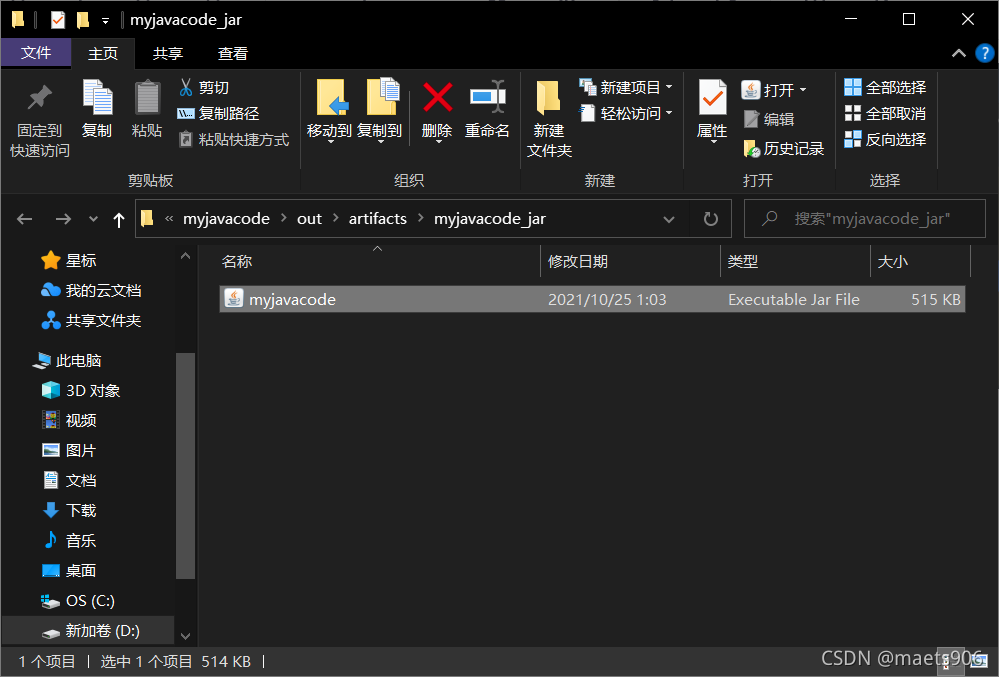This screenshot has width=999, height=677.
Task: Switch to Home (主页) tab
Action: click(x=103, y=53)
